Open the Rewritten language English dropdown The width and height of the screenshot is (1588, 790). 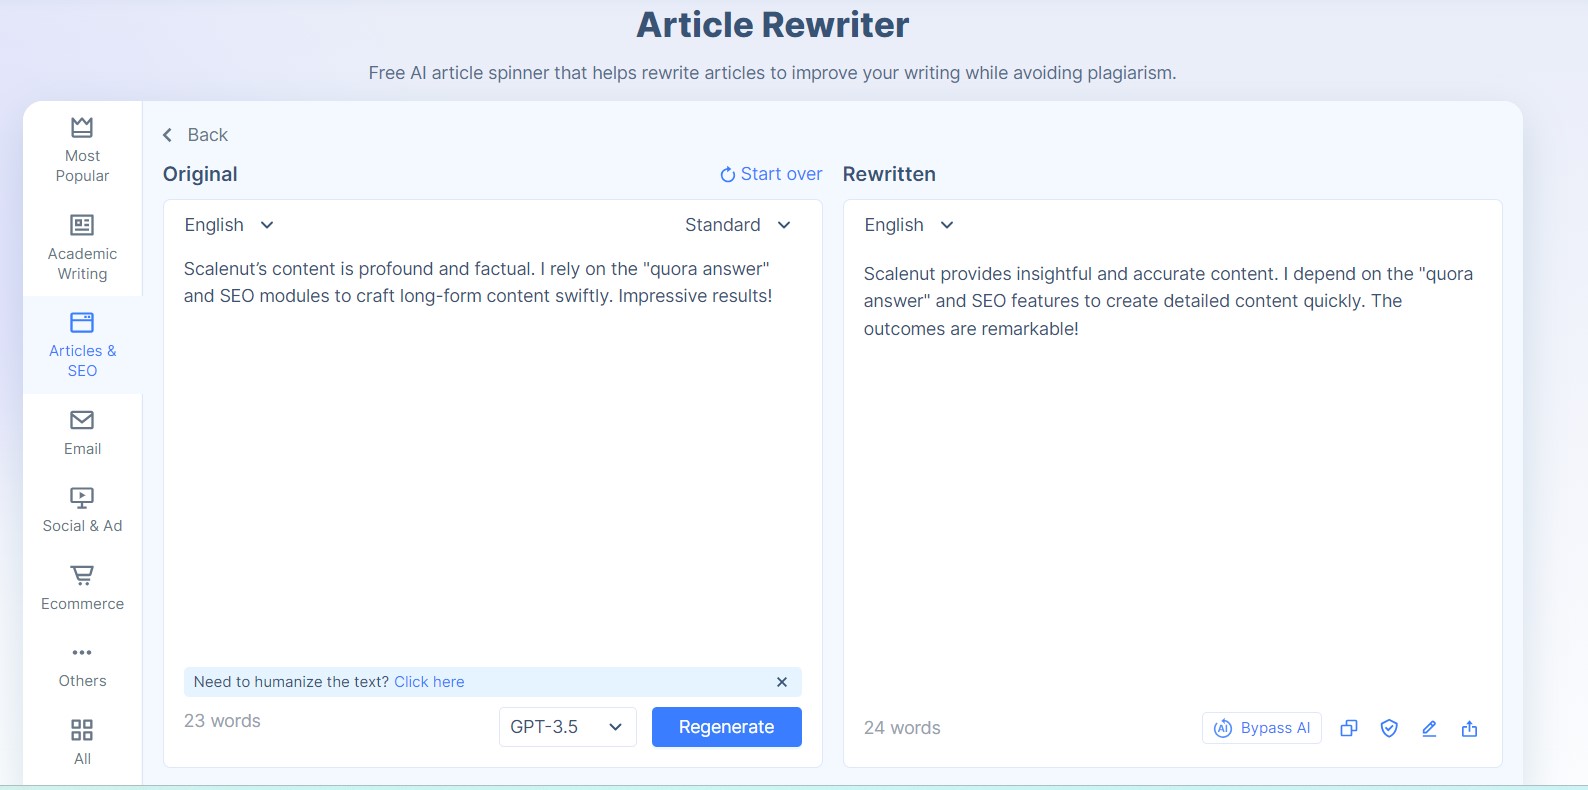909,225
